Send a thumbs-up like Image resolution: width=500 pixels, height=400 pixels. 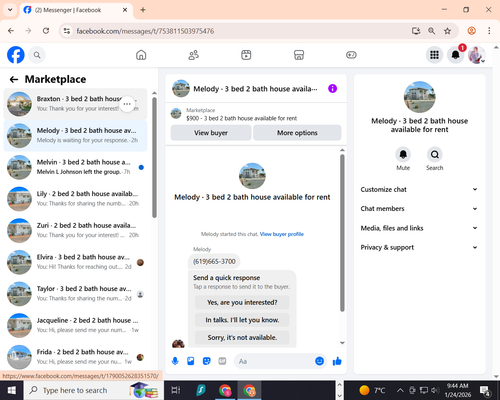(x=337, y=361)
